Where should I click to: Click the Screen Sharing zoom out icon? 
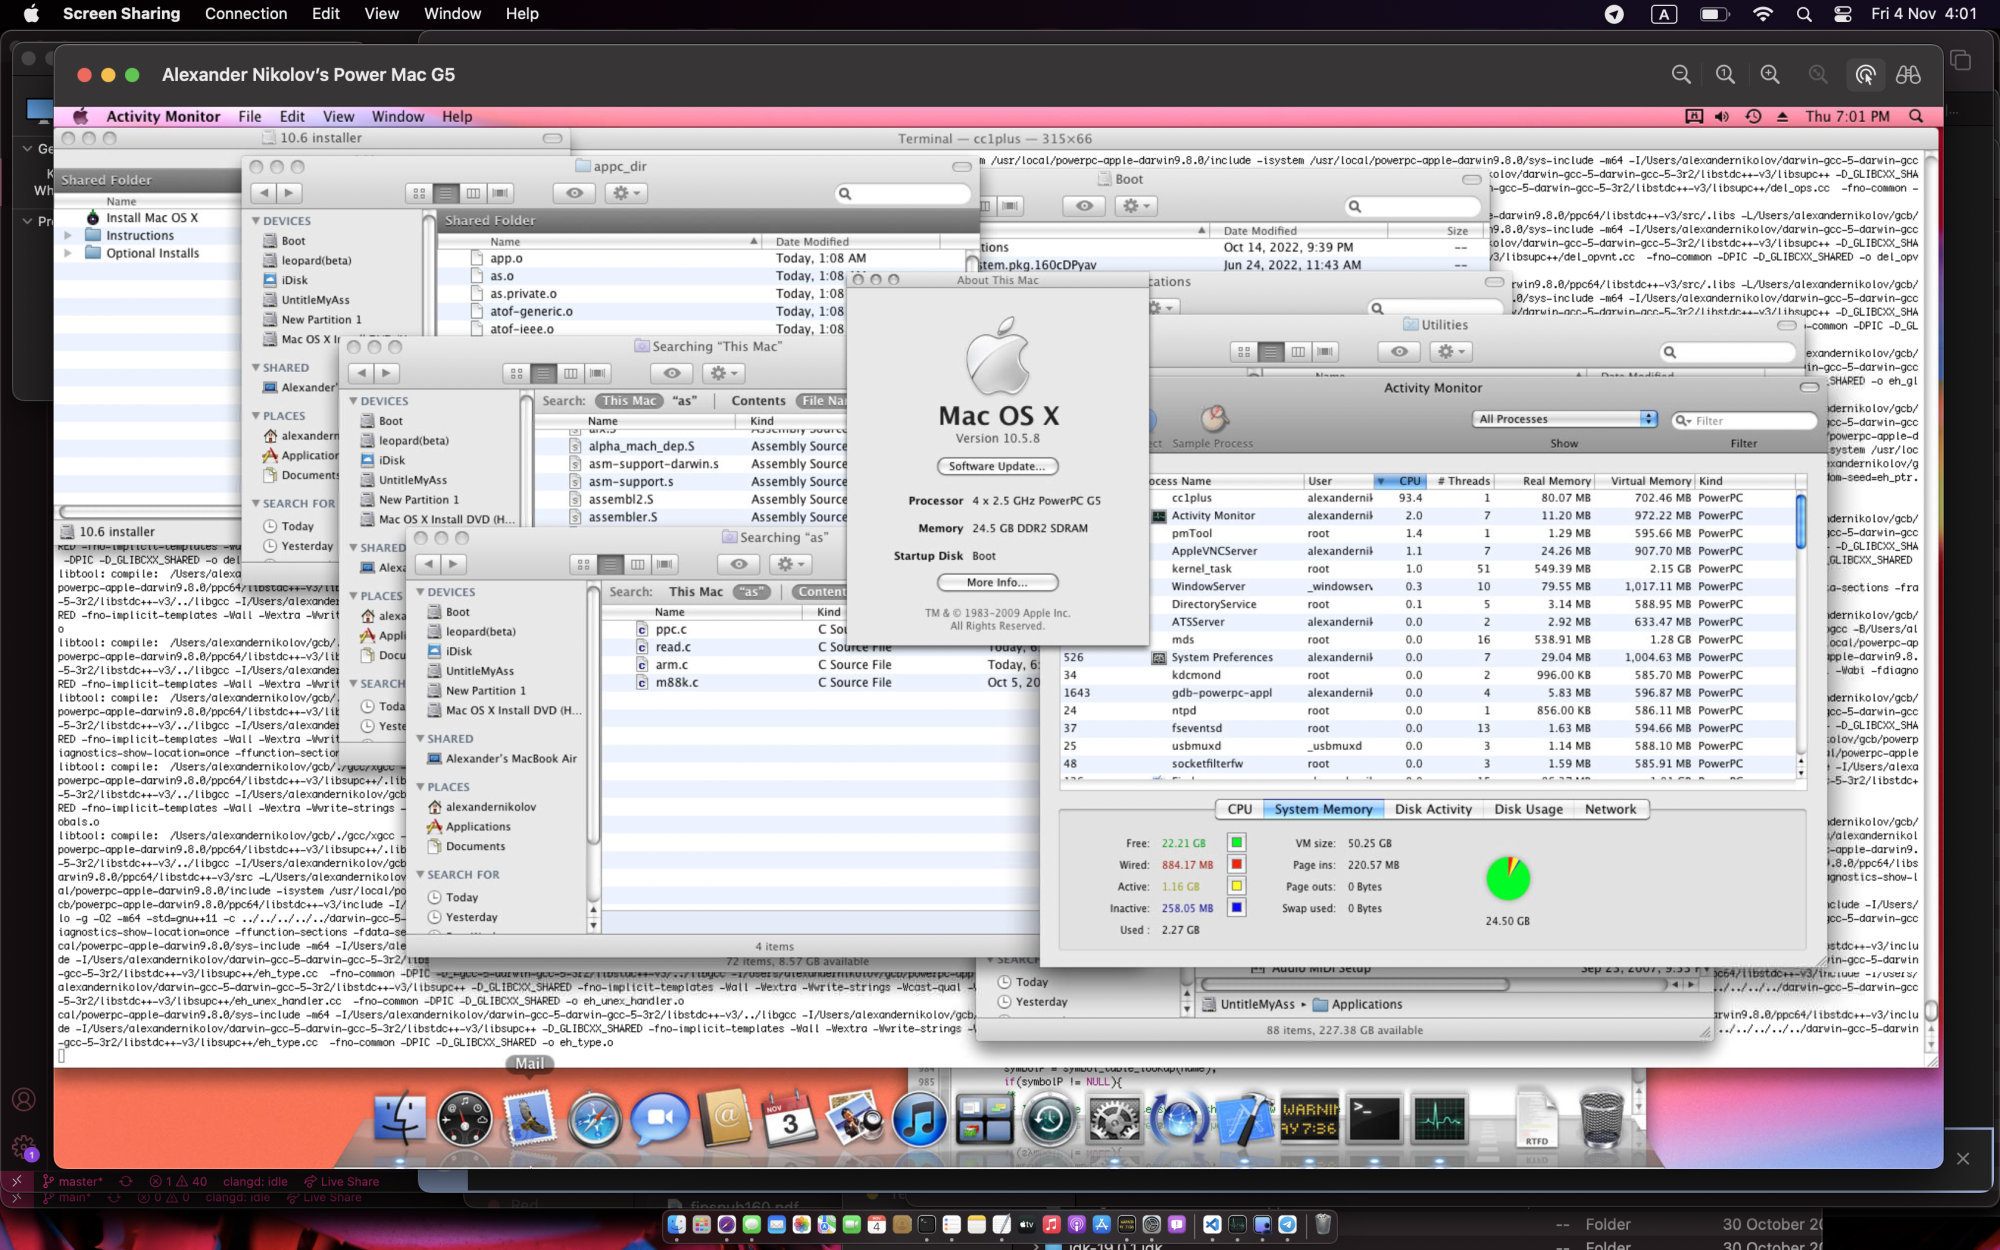(x=1681, y=75)
